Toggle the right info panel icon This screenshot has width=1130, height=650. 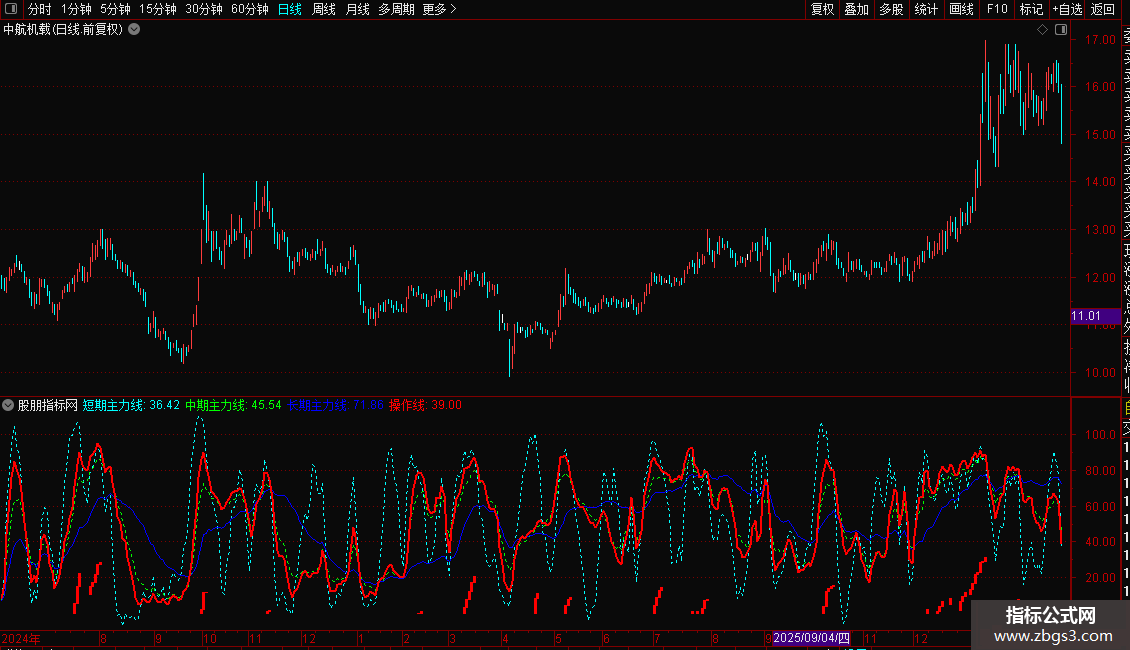pyautogui.click(x=1061, y=30)
